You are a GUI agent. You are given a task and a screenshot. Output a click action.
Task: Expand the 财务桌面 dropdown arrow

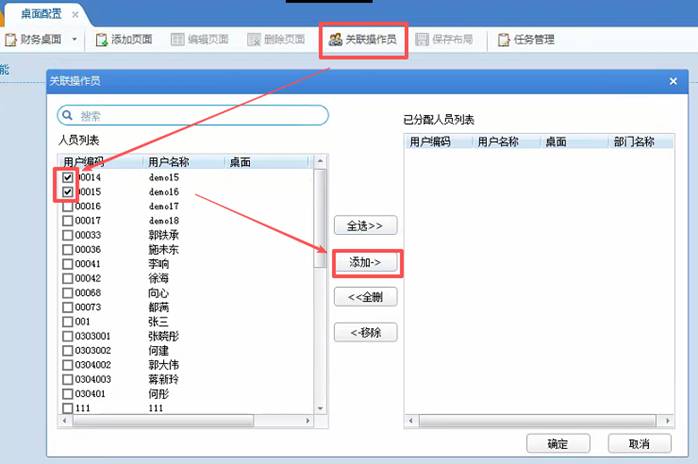74,40
